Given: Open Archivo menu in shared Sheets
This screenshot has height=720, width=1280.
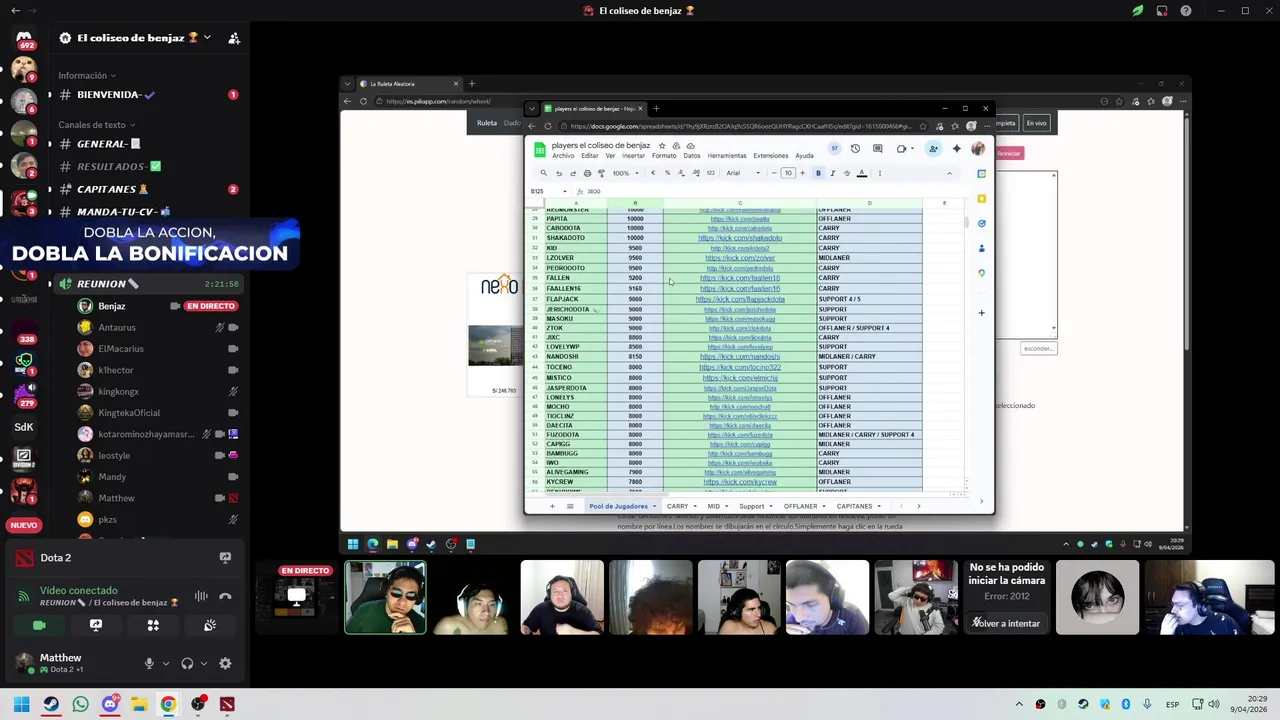Looking at the screenshot, I should pyautogui.click(x=563, y=156).
